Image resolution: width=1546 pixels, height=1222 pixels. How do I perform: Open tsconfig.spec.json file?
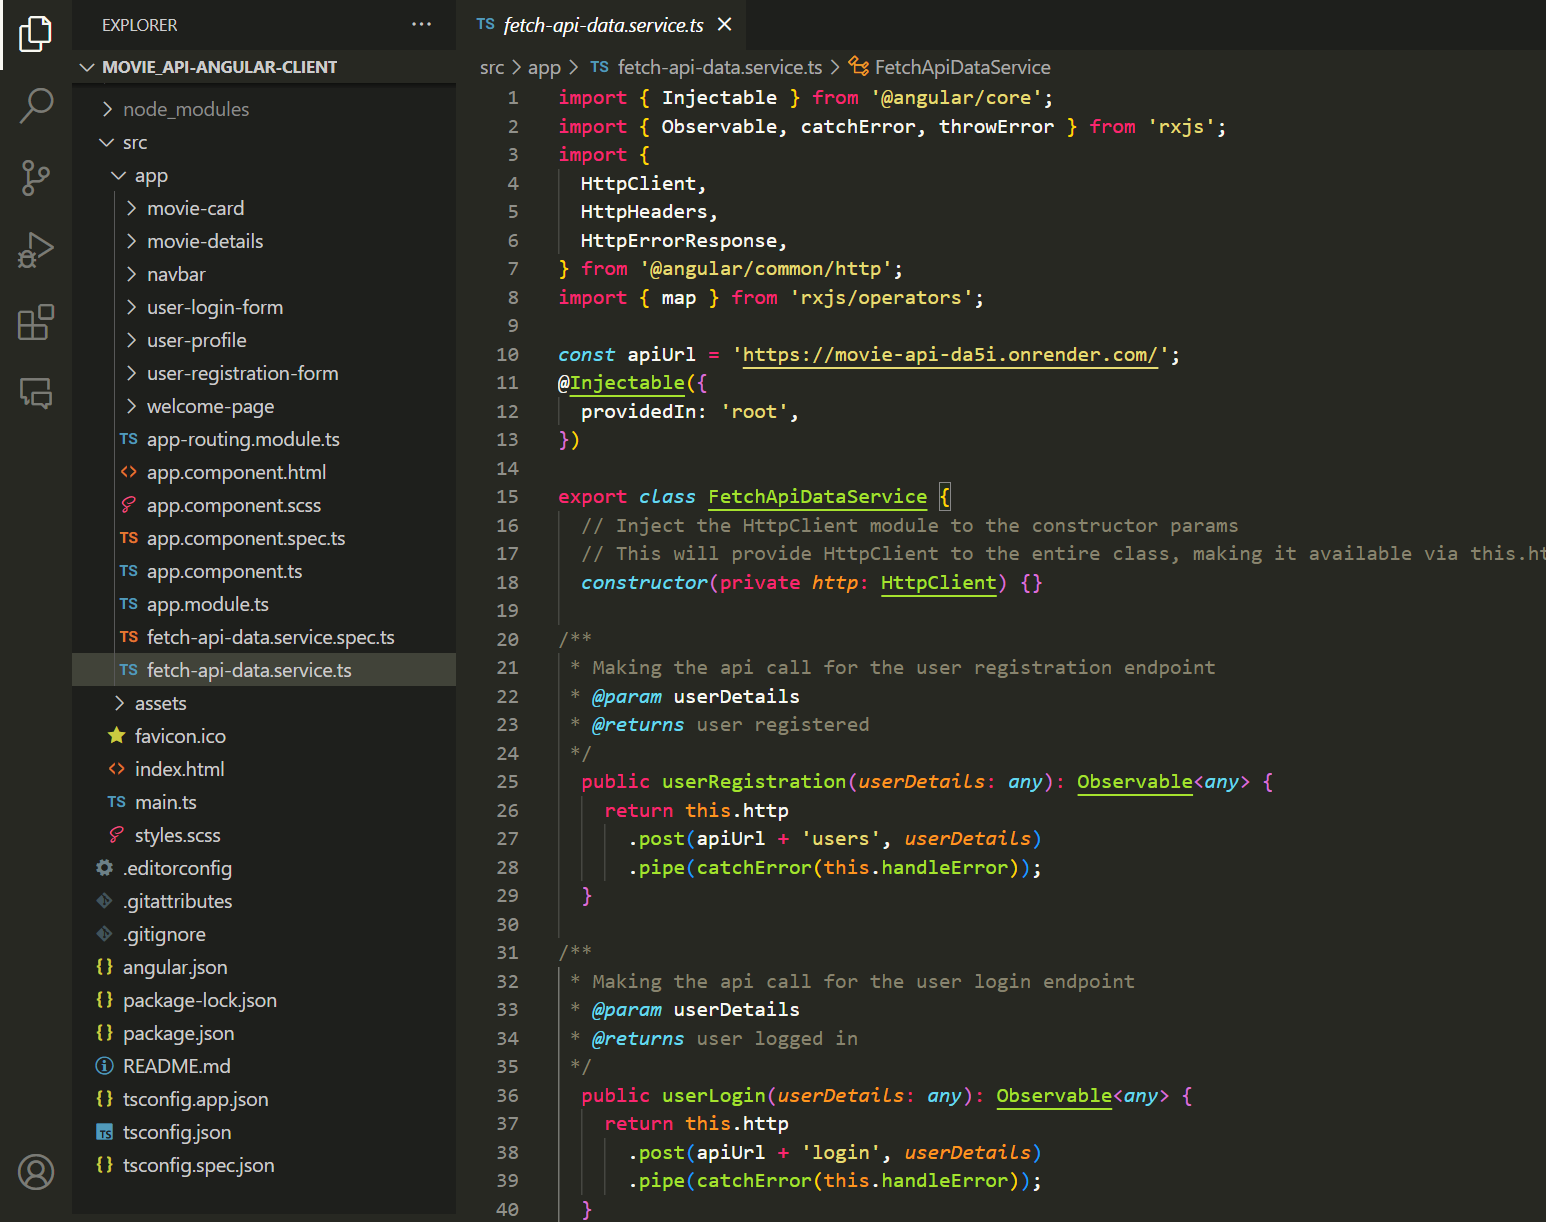coord(264,1165)
